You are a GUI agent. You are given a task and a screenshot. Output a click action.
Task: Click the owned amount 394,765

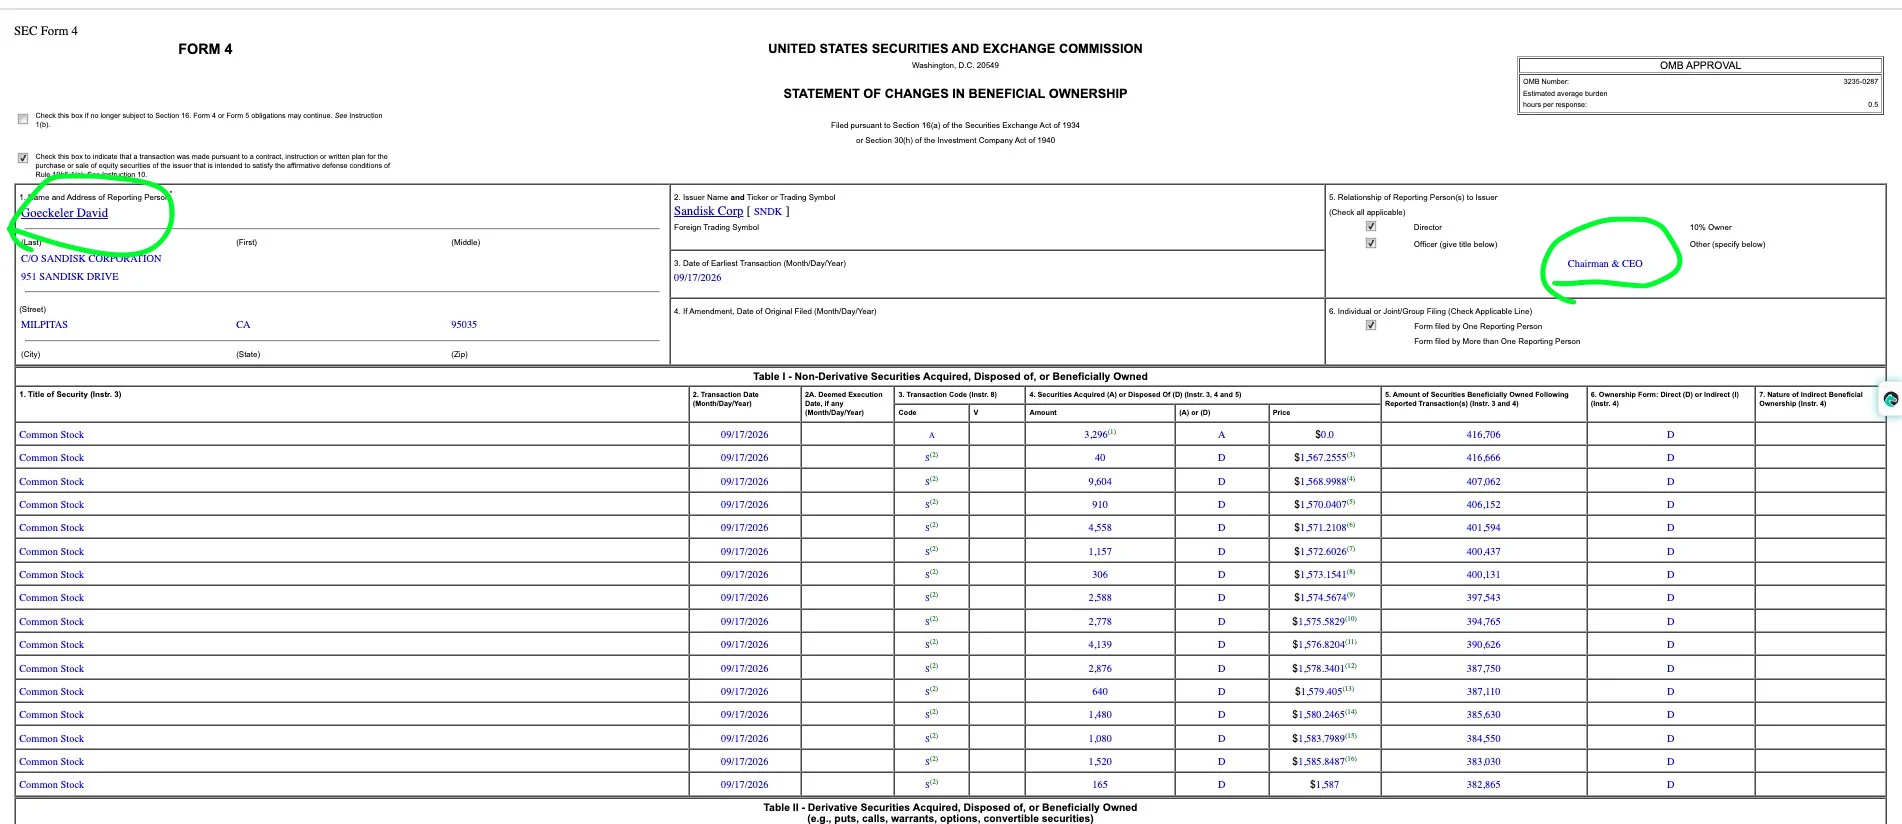(x=1483, y=622)
